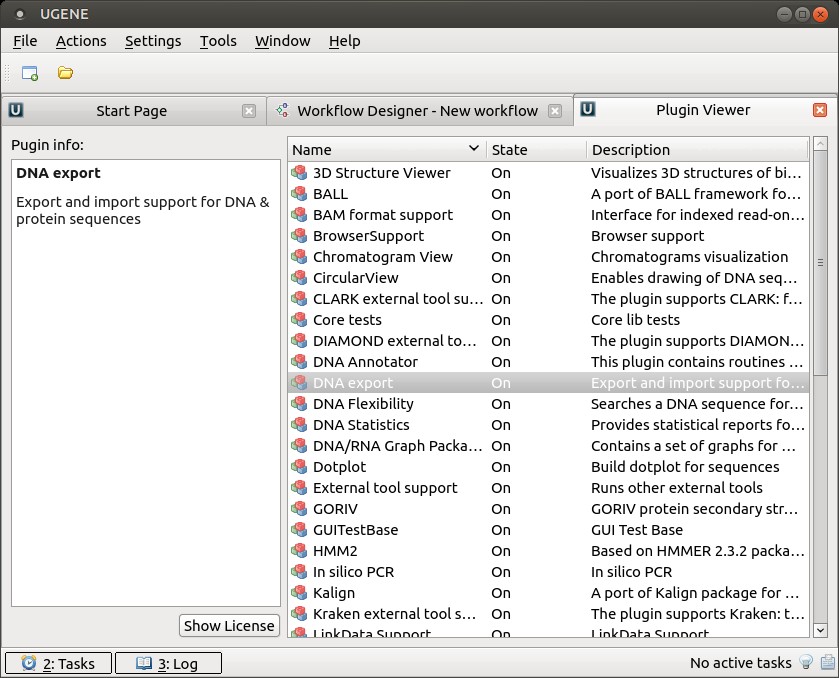Open the Window menu
Image resolution: width=839 pixels, height=678 pixels.
click(283, 41)
